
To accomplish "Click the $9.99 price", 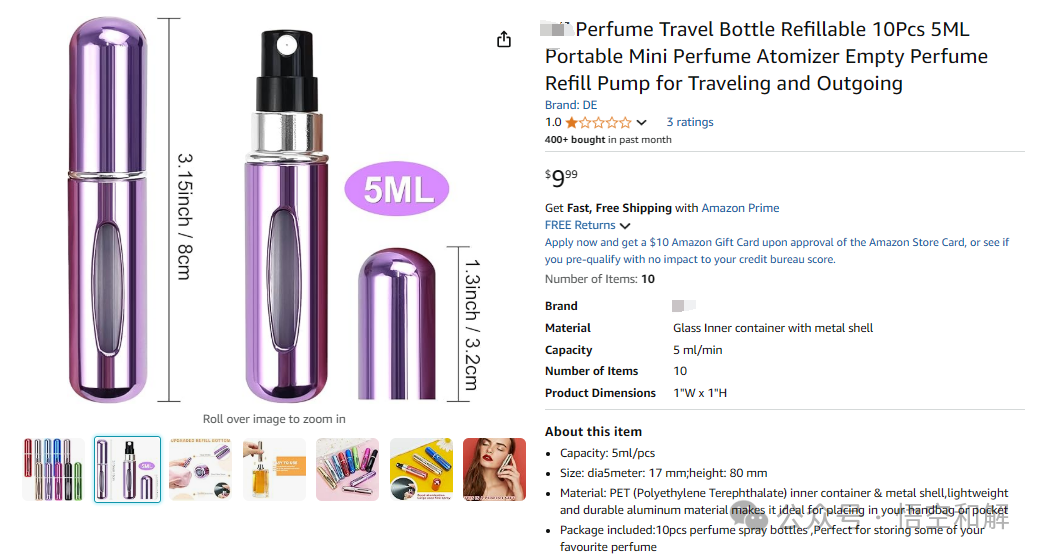I will (561, 178).
